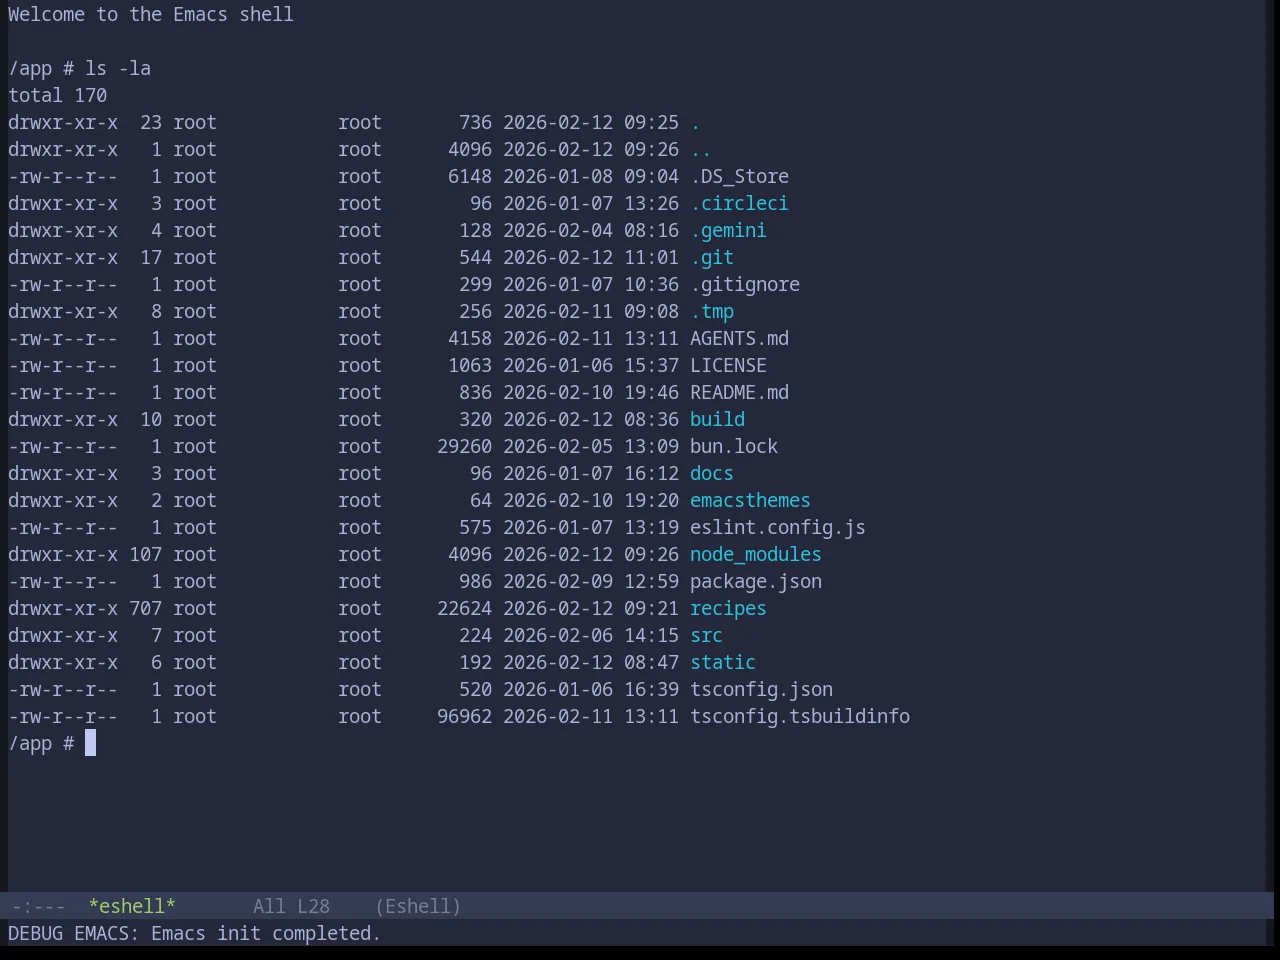
Task: Select the AGENTS.md file name
Action: 739,338
